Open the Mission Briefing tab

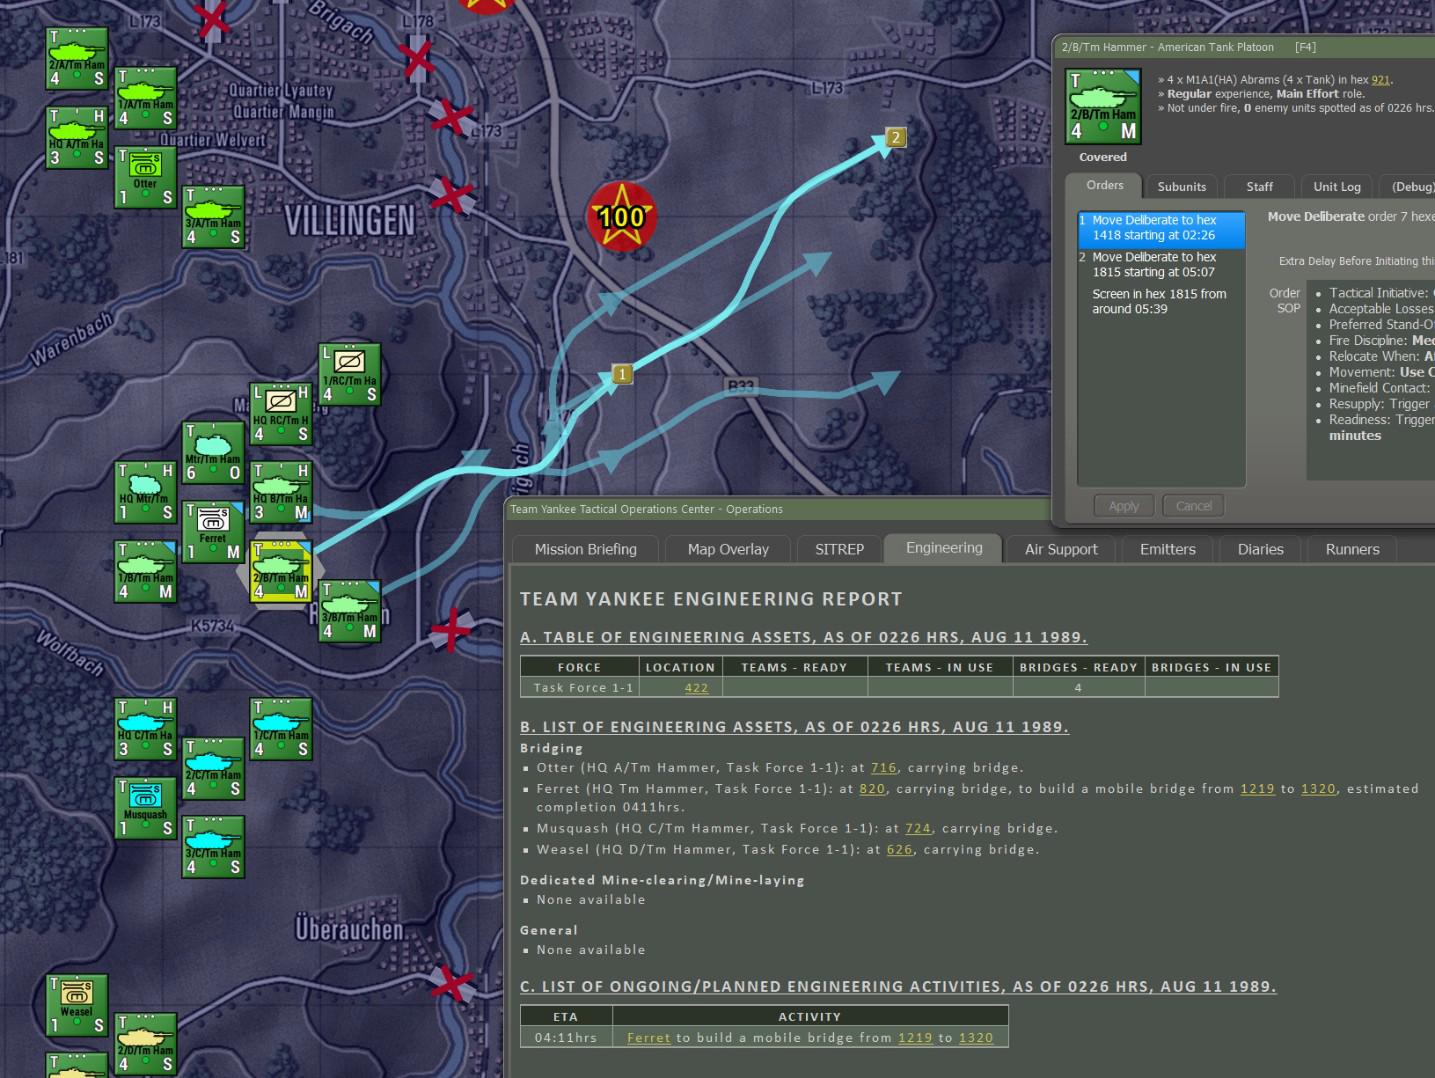pyautogui.click(x=586, y=549)
